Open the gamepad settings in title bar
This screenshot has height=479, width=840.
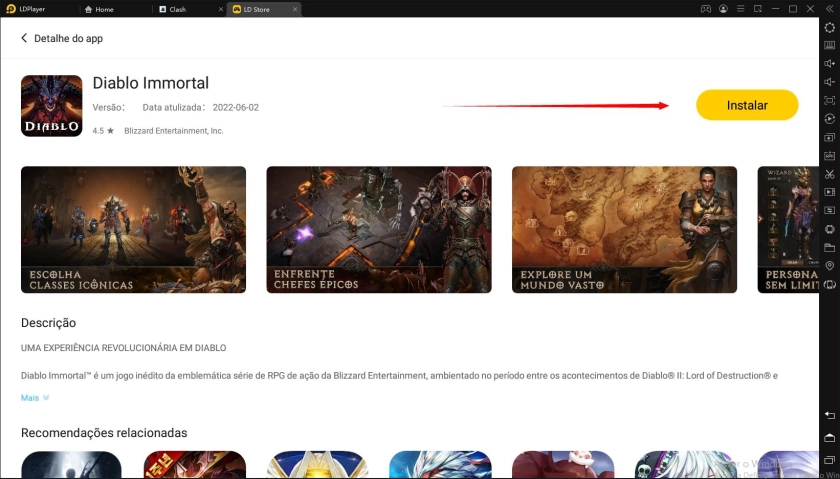click(x=705, y=9)
